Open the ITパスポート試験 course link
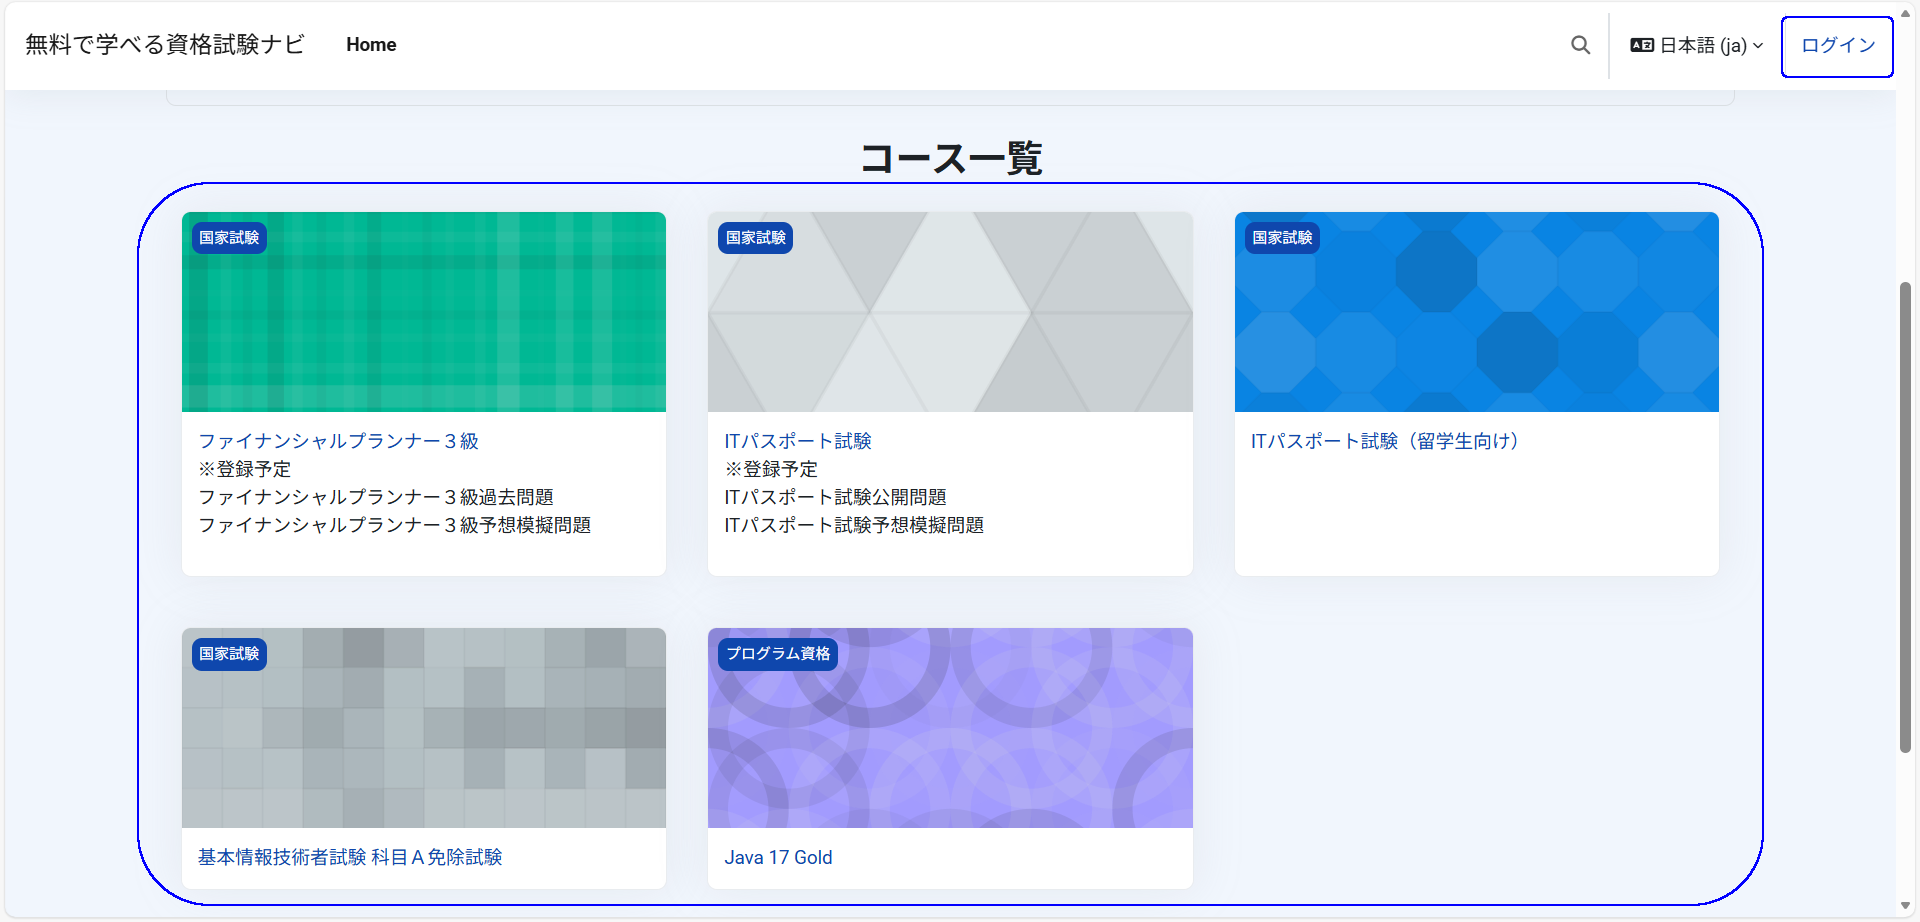This screenshot has width=1920, height=922. pyautogui.click(x=797, y=441)
